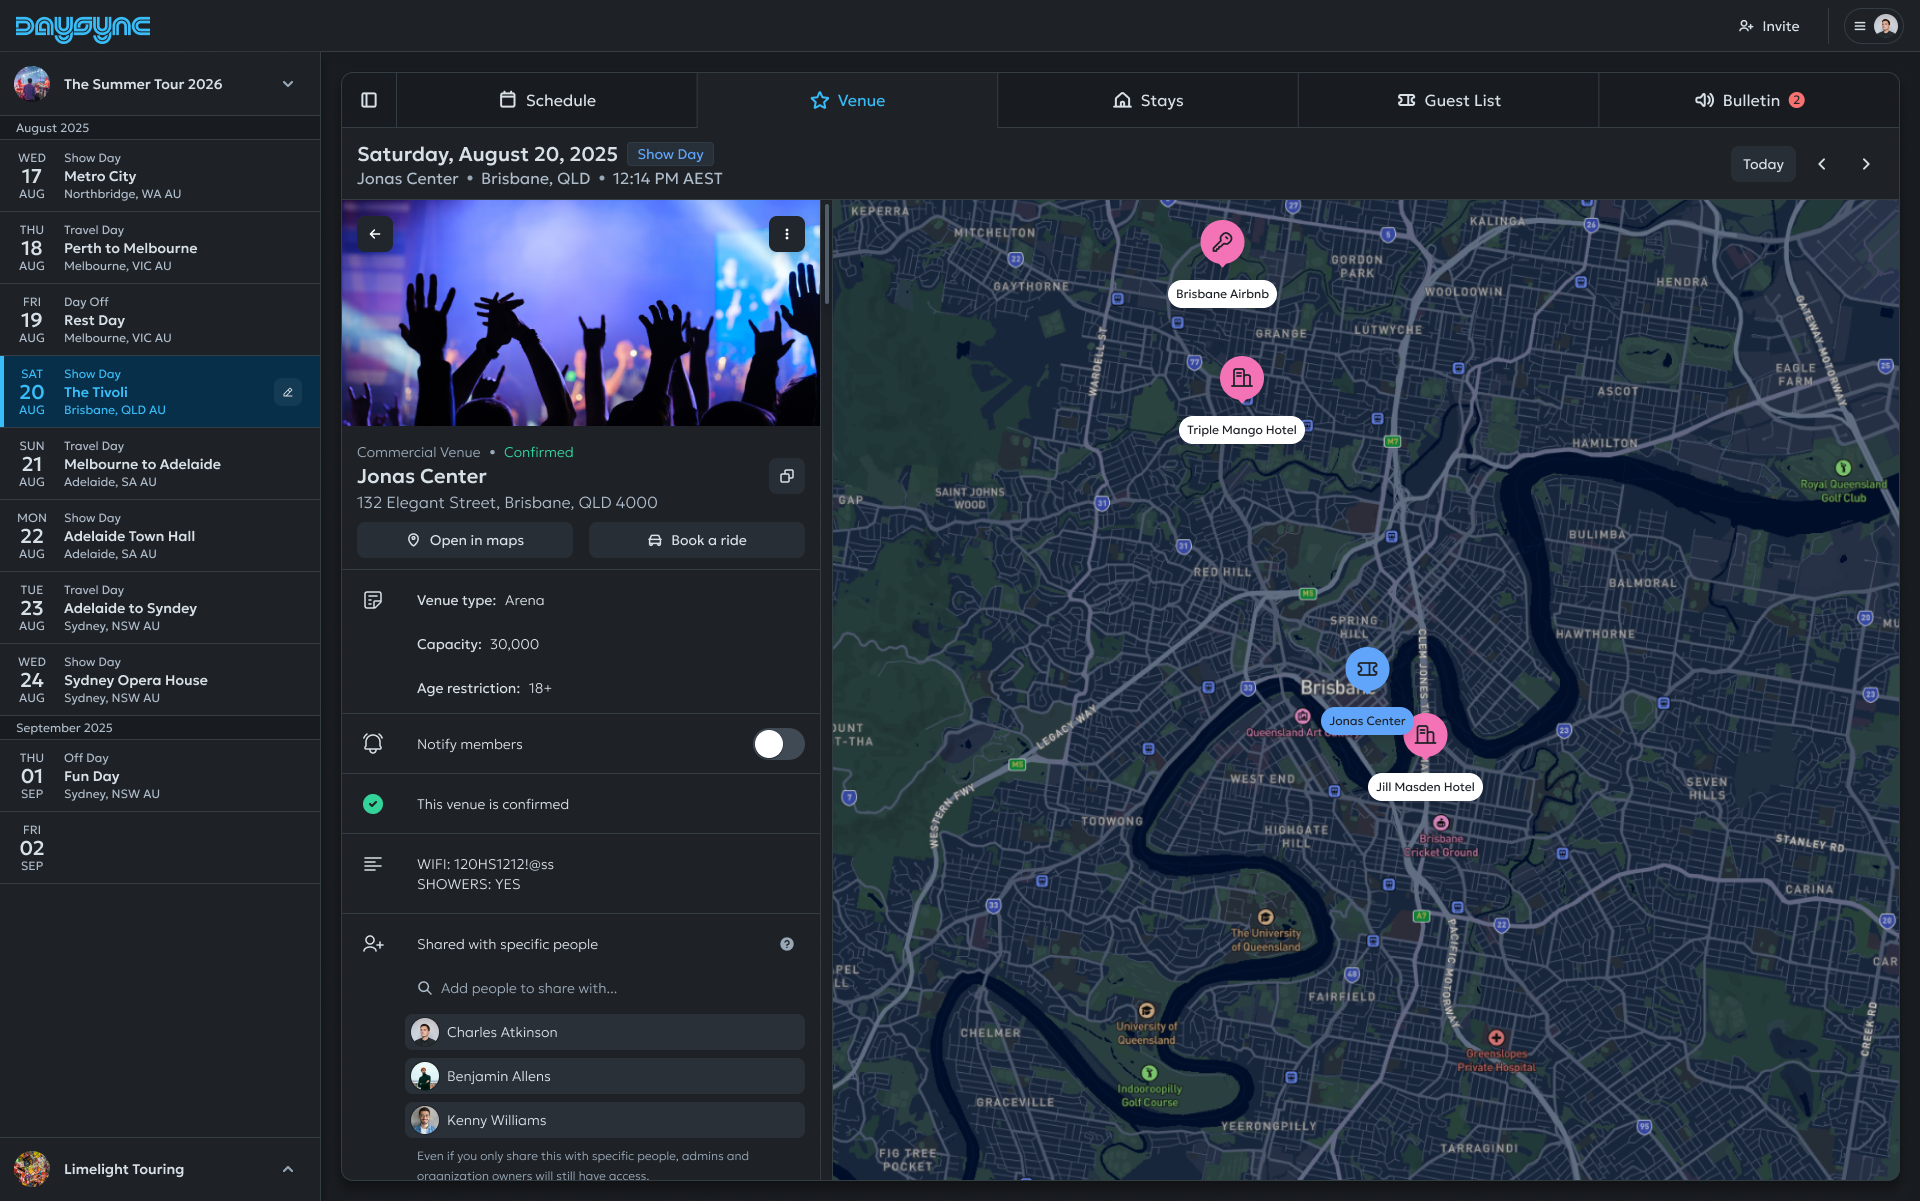This screenshot has width=1920, height=1201.
Task: Click the Jonas Center ticket pin on map
Action: pos(1367,669)
